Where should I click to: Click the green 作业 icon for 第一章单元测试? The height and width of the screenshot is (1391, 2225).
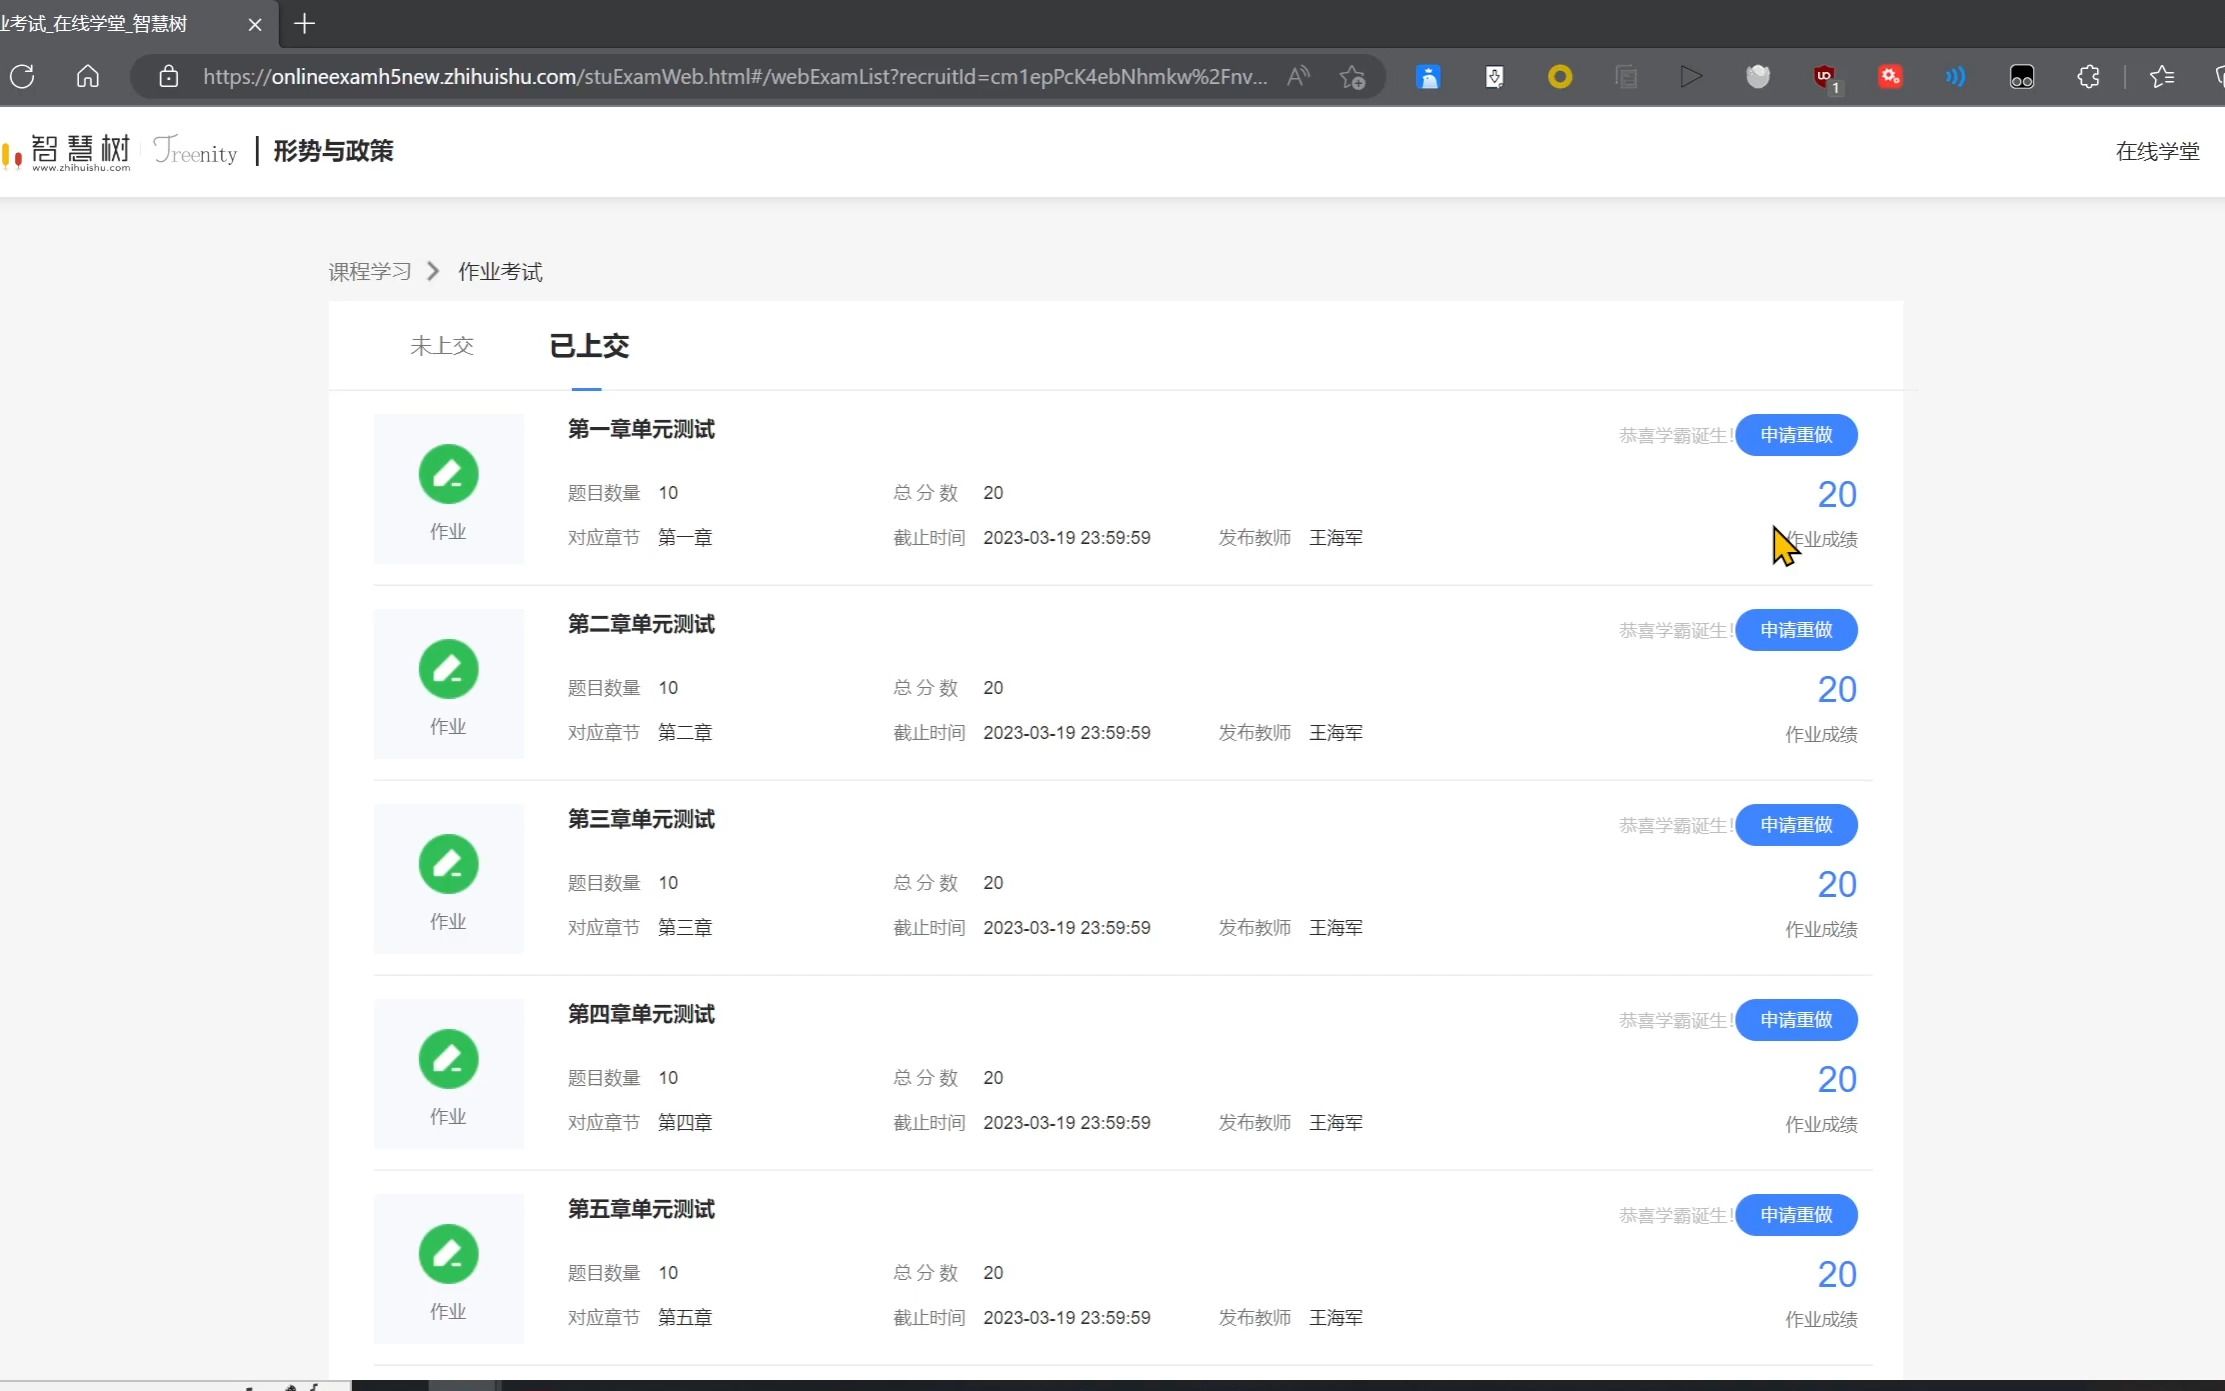tap(448, 474)
